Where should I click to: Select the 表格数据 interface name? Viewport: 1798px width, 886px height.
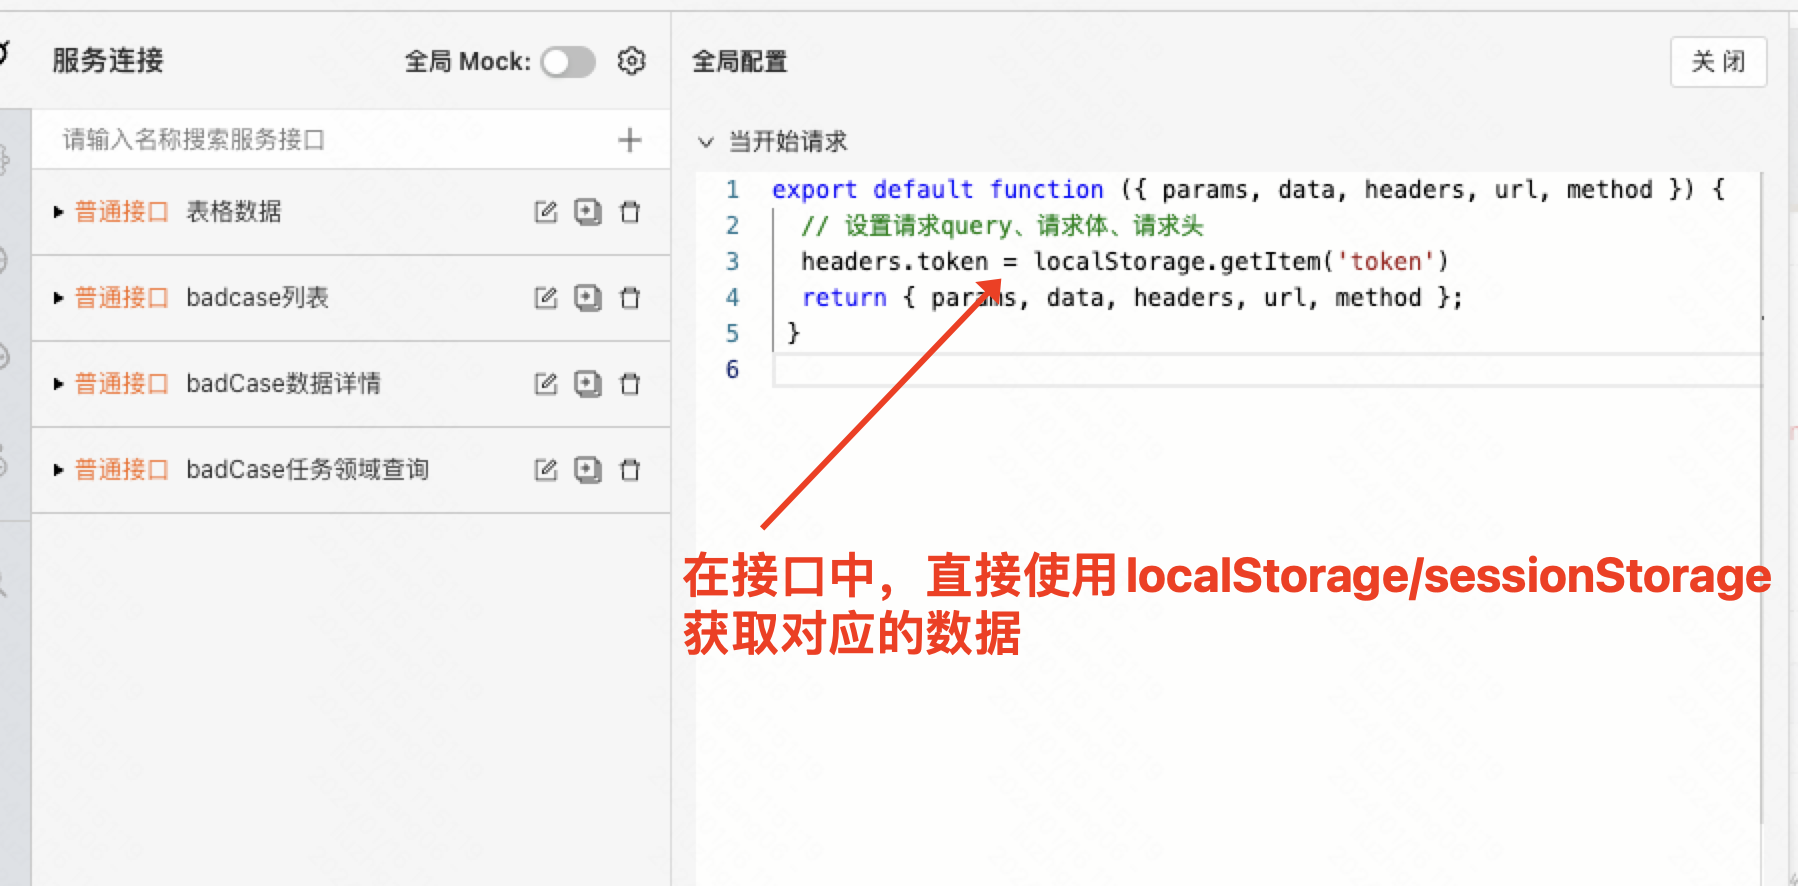coord(234,212)
